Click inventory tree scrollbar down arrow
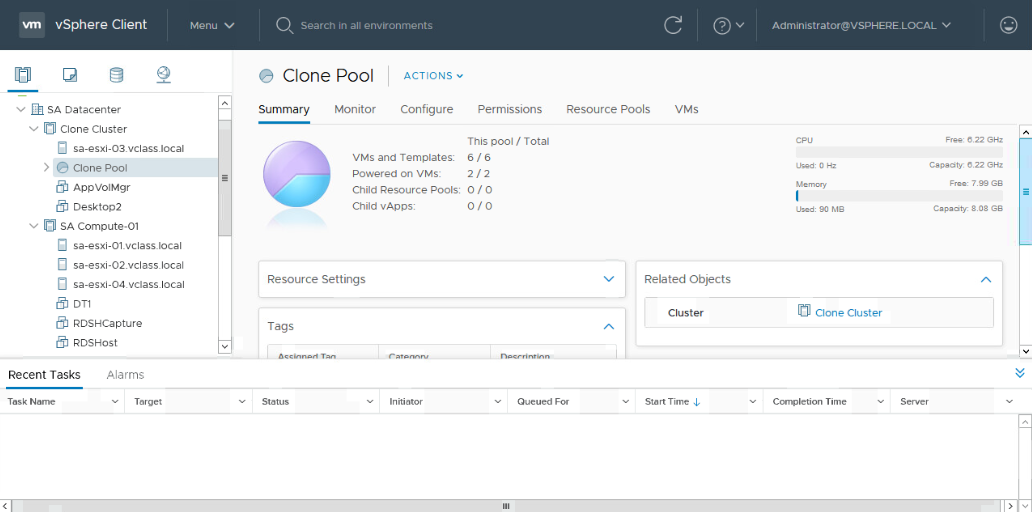Viewport: 1032px width, 512px height. tap(224, 346)
